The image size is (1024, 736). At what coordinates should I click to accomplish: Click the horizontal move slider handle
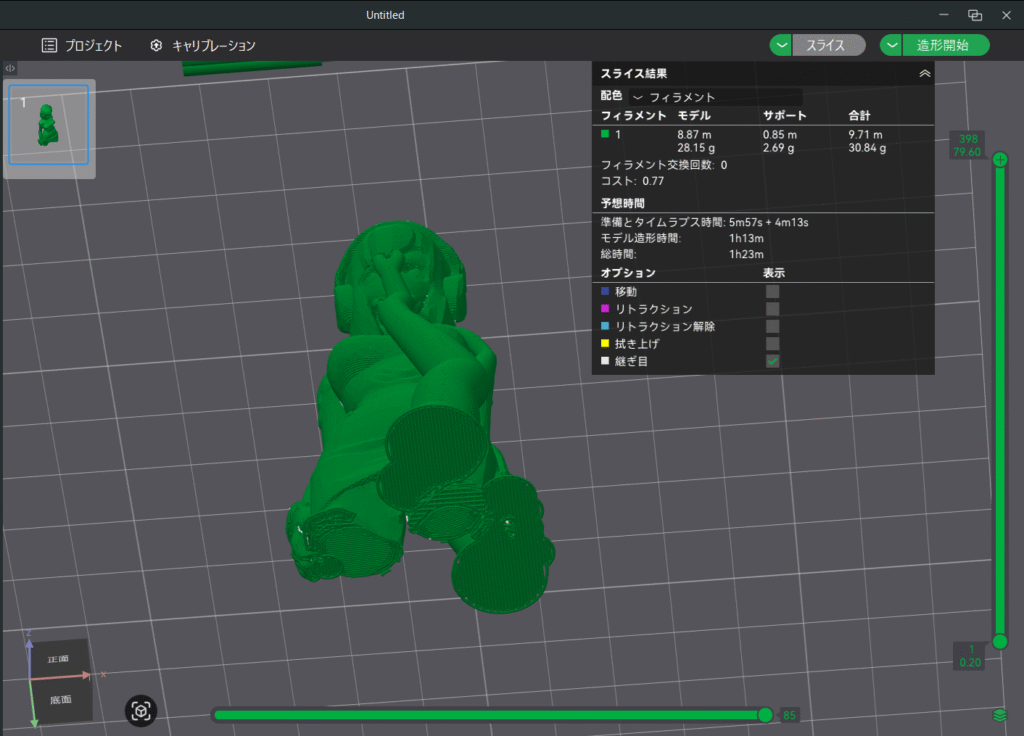click(765, 715)
